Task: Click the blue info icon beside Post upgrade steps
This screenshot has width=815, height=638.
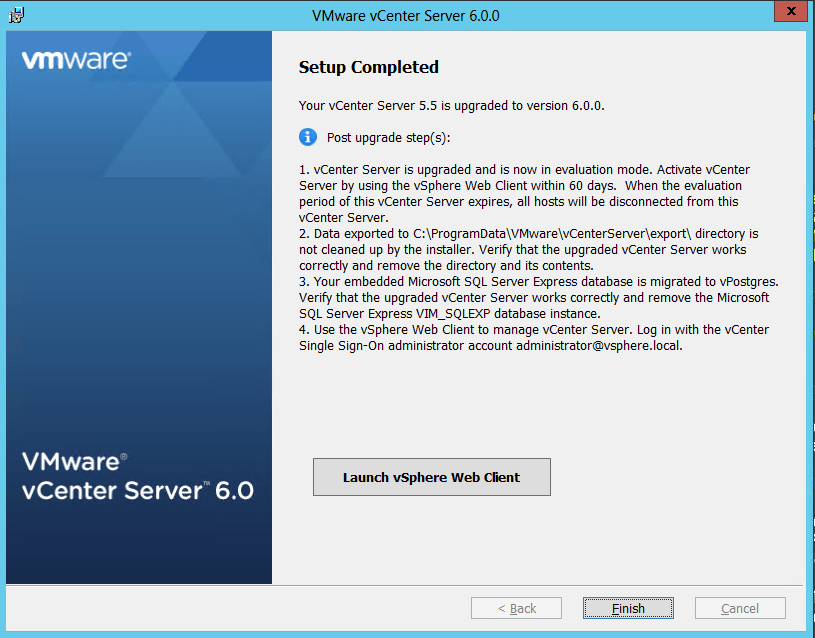Action: tap(308, 137)
